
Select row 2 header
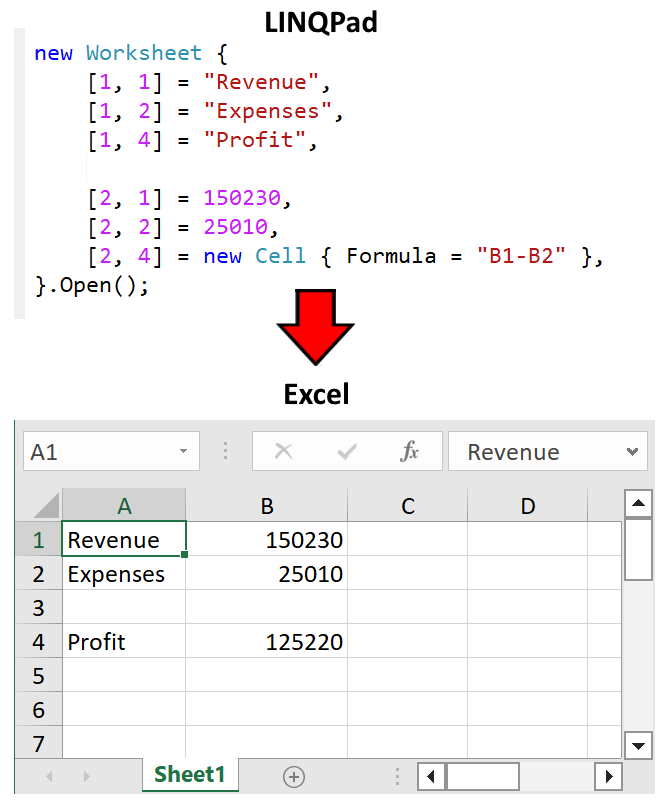[39, 573]
